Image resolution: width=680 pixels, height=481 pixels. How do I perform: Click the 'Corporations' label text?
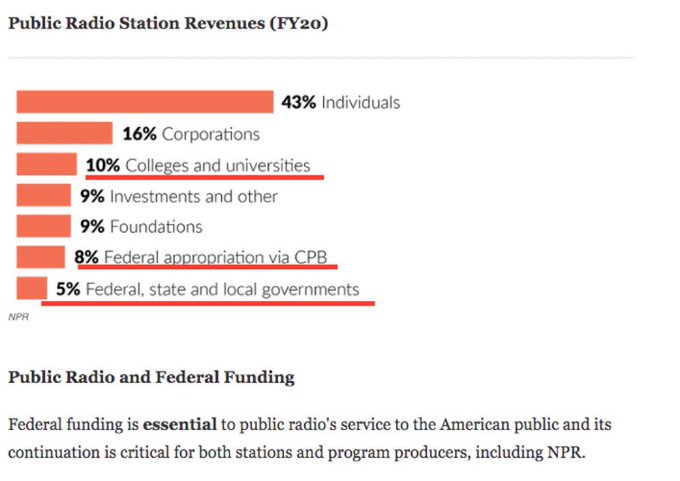point(211,134)
